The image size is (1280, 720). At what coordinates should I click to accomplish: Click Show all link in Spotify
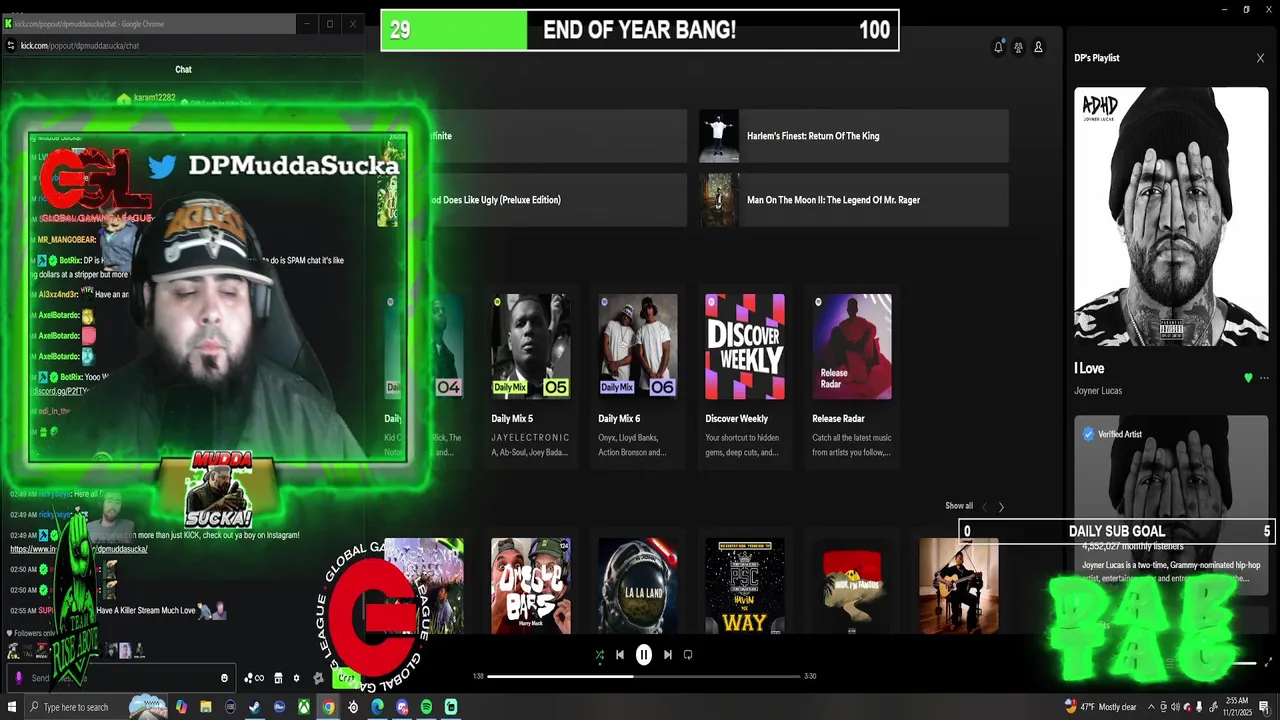pos(959,506)
